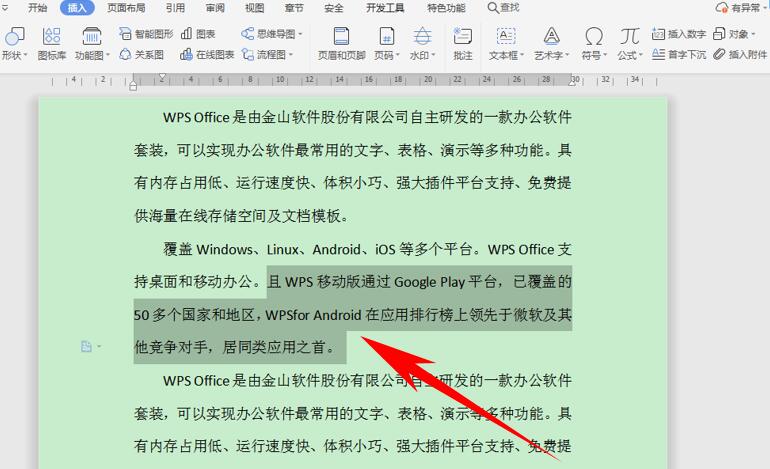Image resolution: width=770 pixels, height=469 pixels.
Task: Click the 页码 page number icon
Action: pos(386,37)
